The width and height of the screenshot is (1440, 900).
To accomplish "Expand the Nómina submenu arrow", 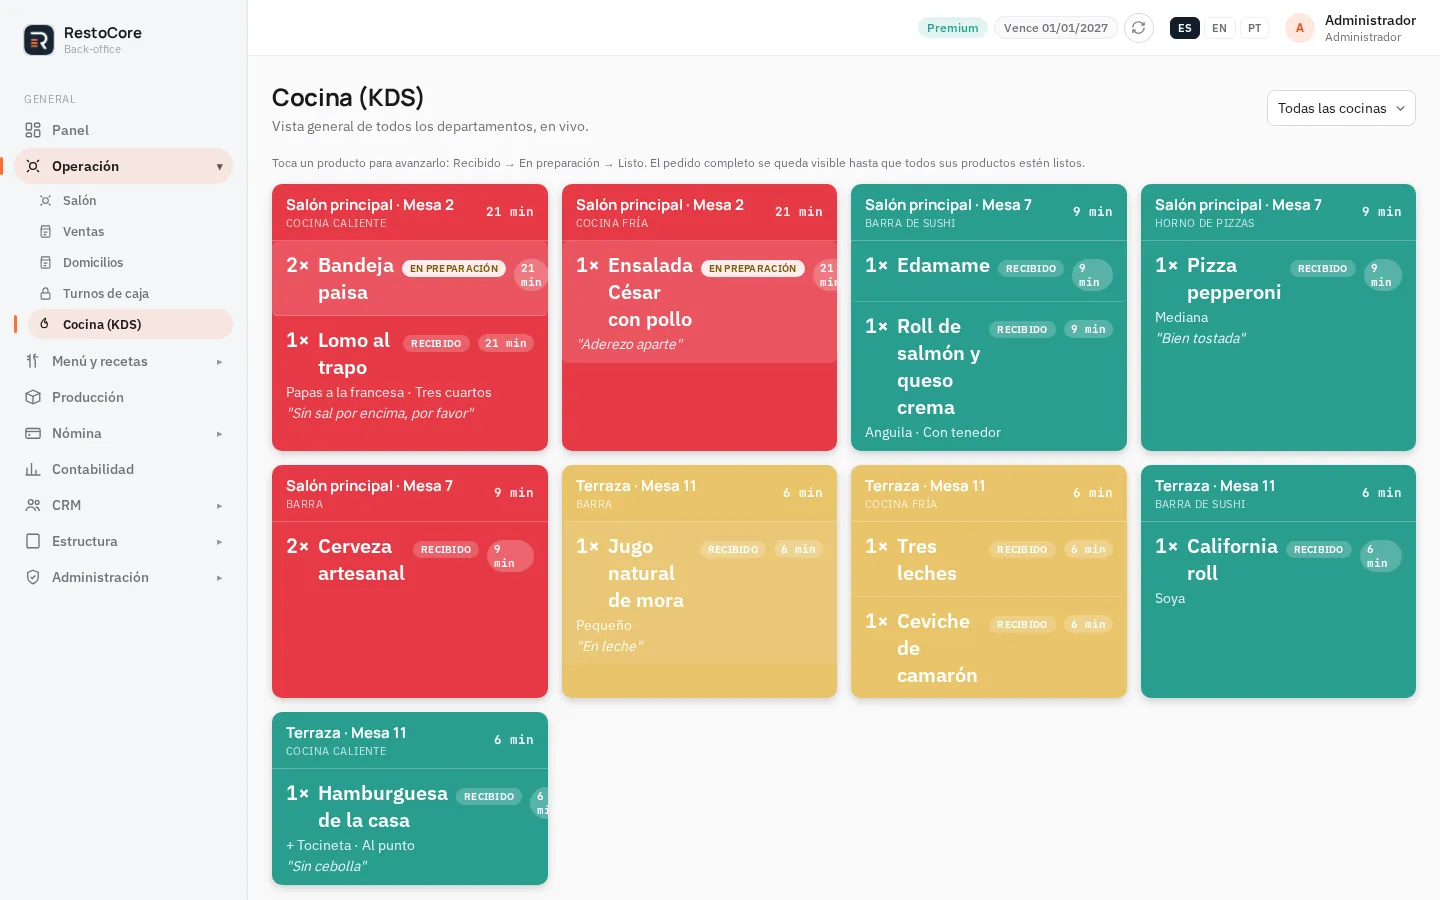I will point(219,434).
